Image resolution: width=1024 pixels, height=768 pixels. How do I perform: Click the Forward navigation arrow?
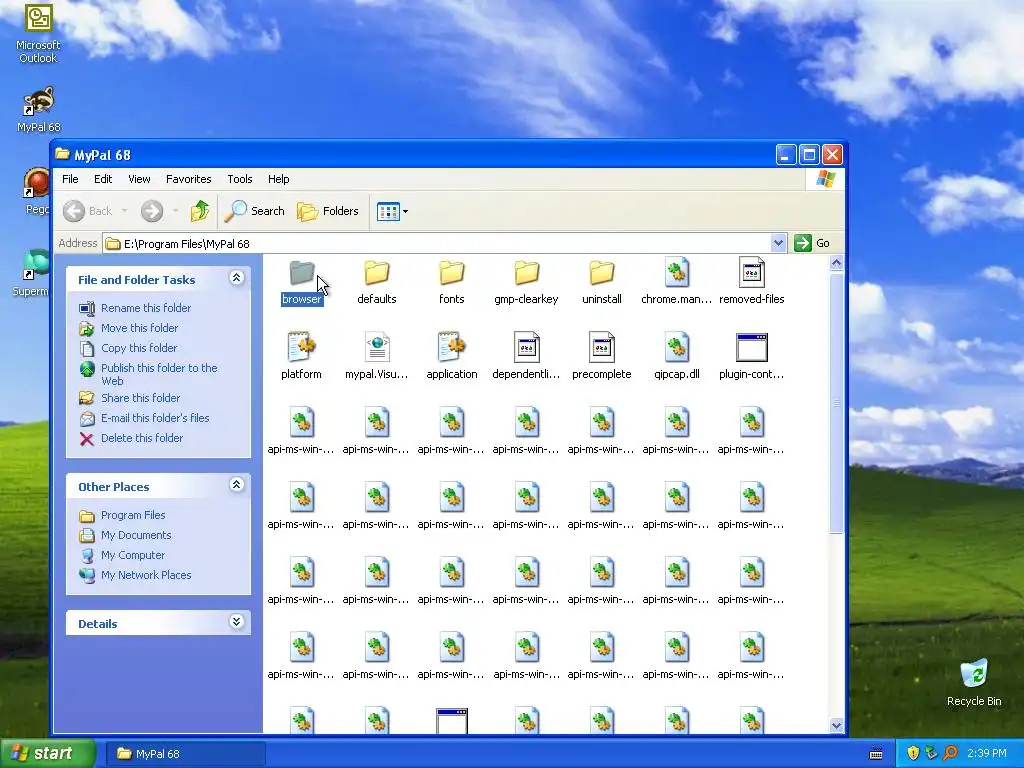coord(152,211)
